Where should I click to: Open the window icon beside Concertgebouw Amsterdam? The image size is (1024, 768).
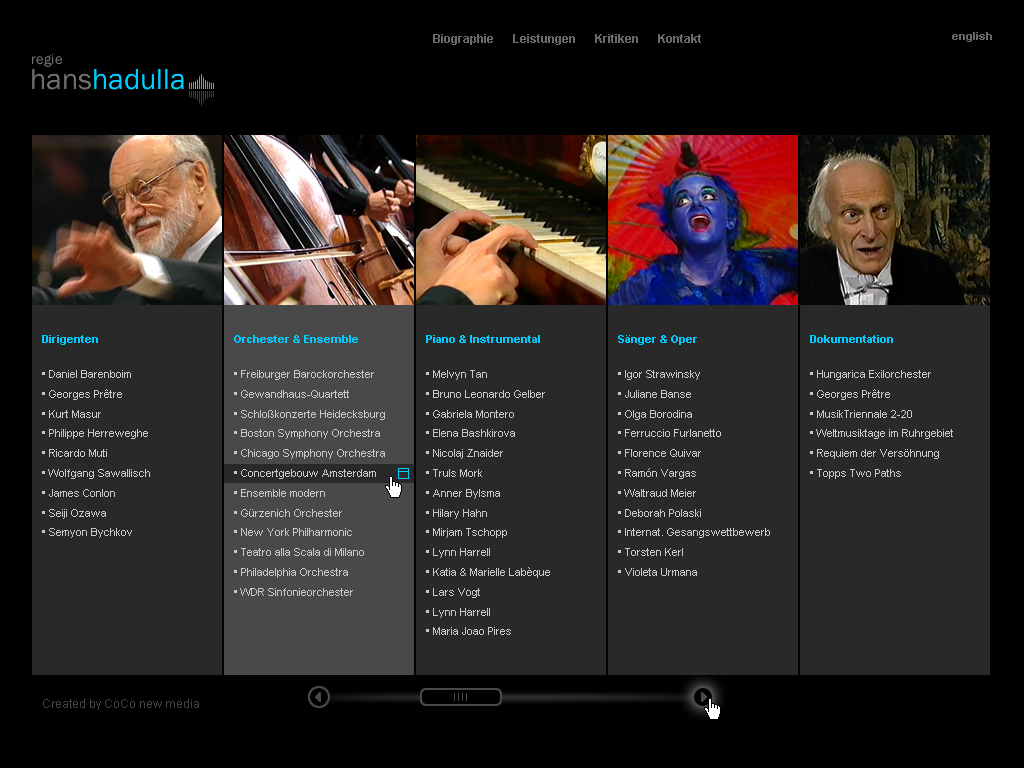[404, 473]
